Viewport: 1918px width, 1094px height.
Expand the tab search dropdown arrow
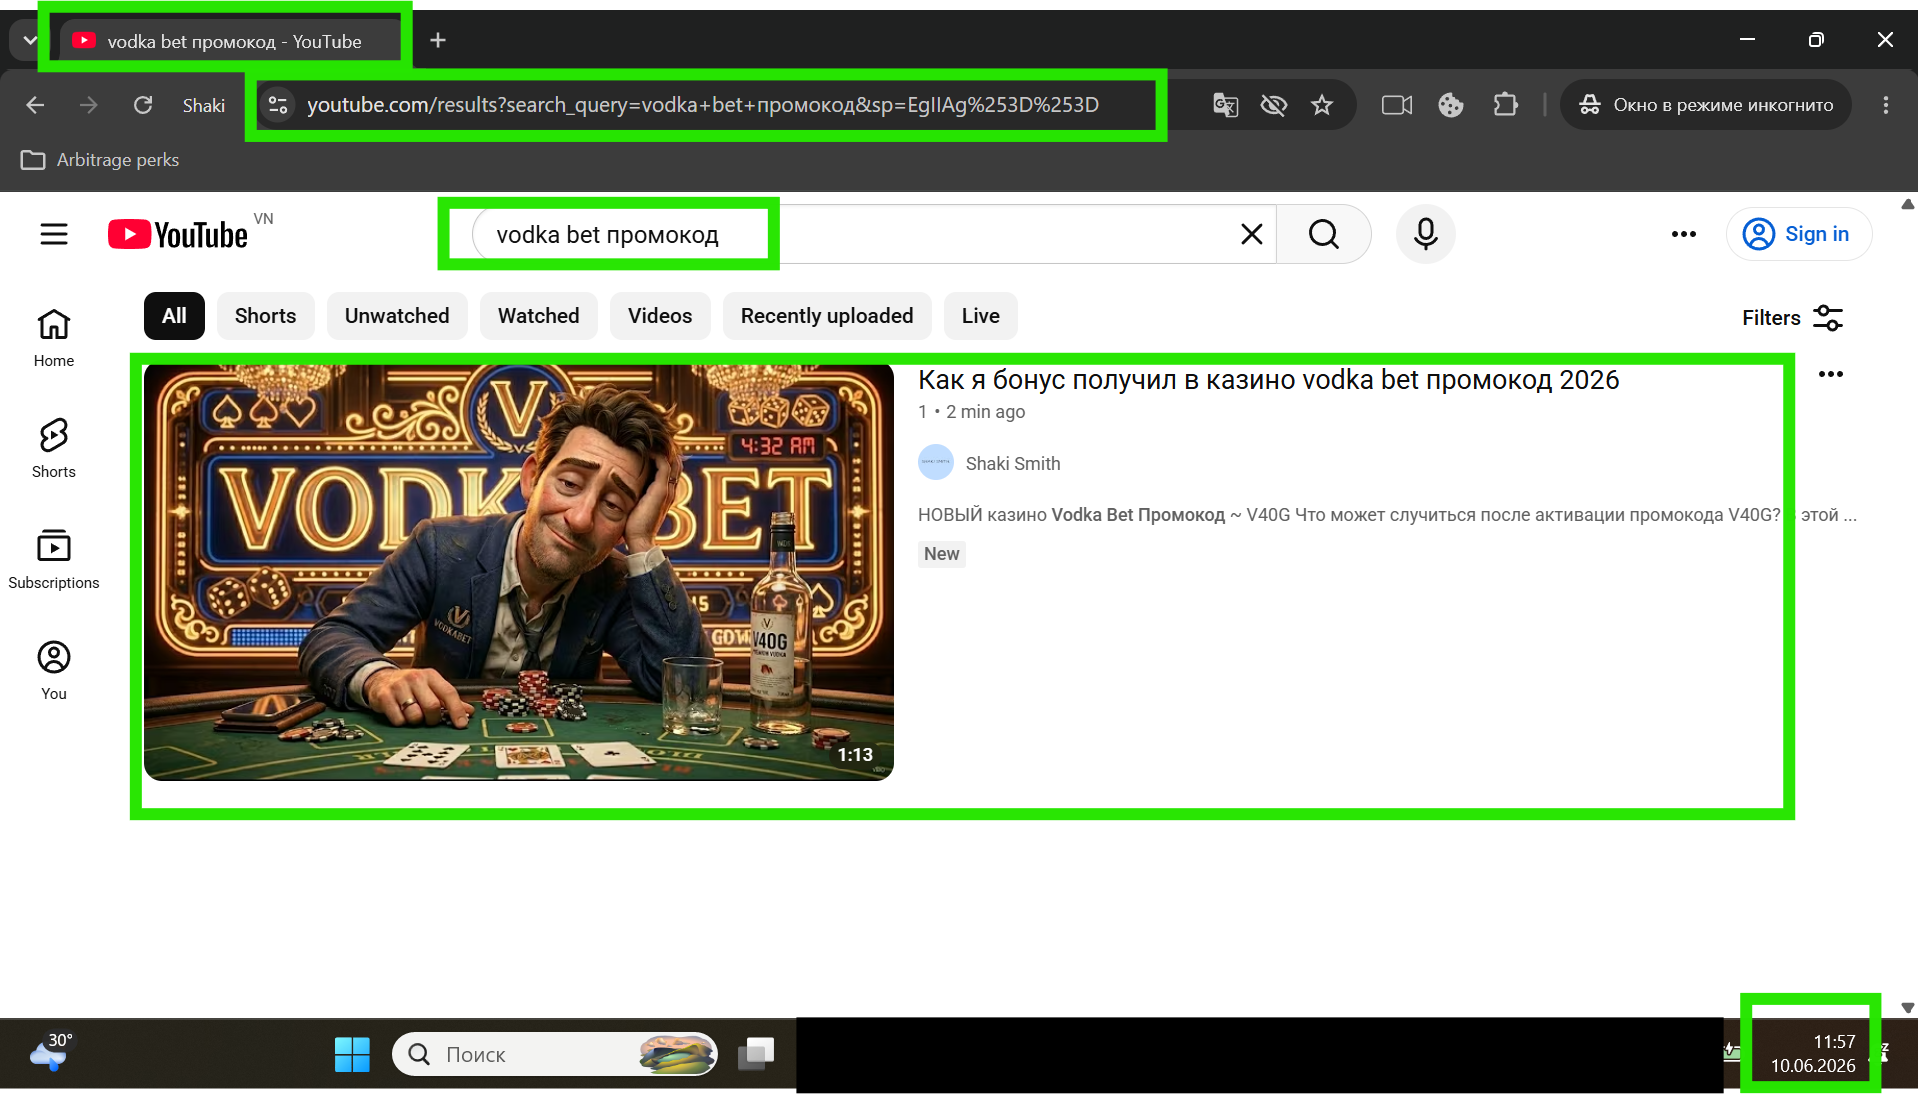click(29, 41)
